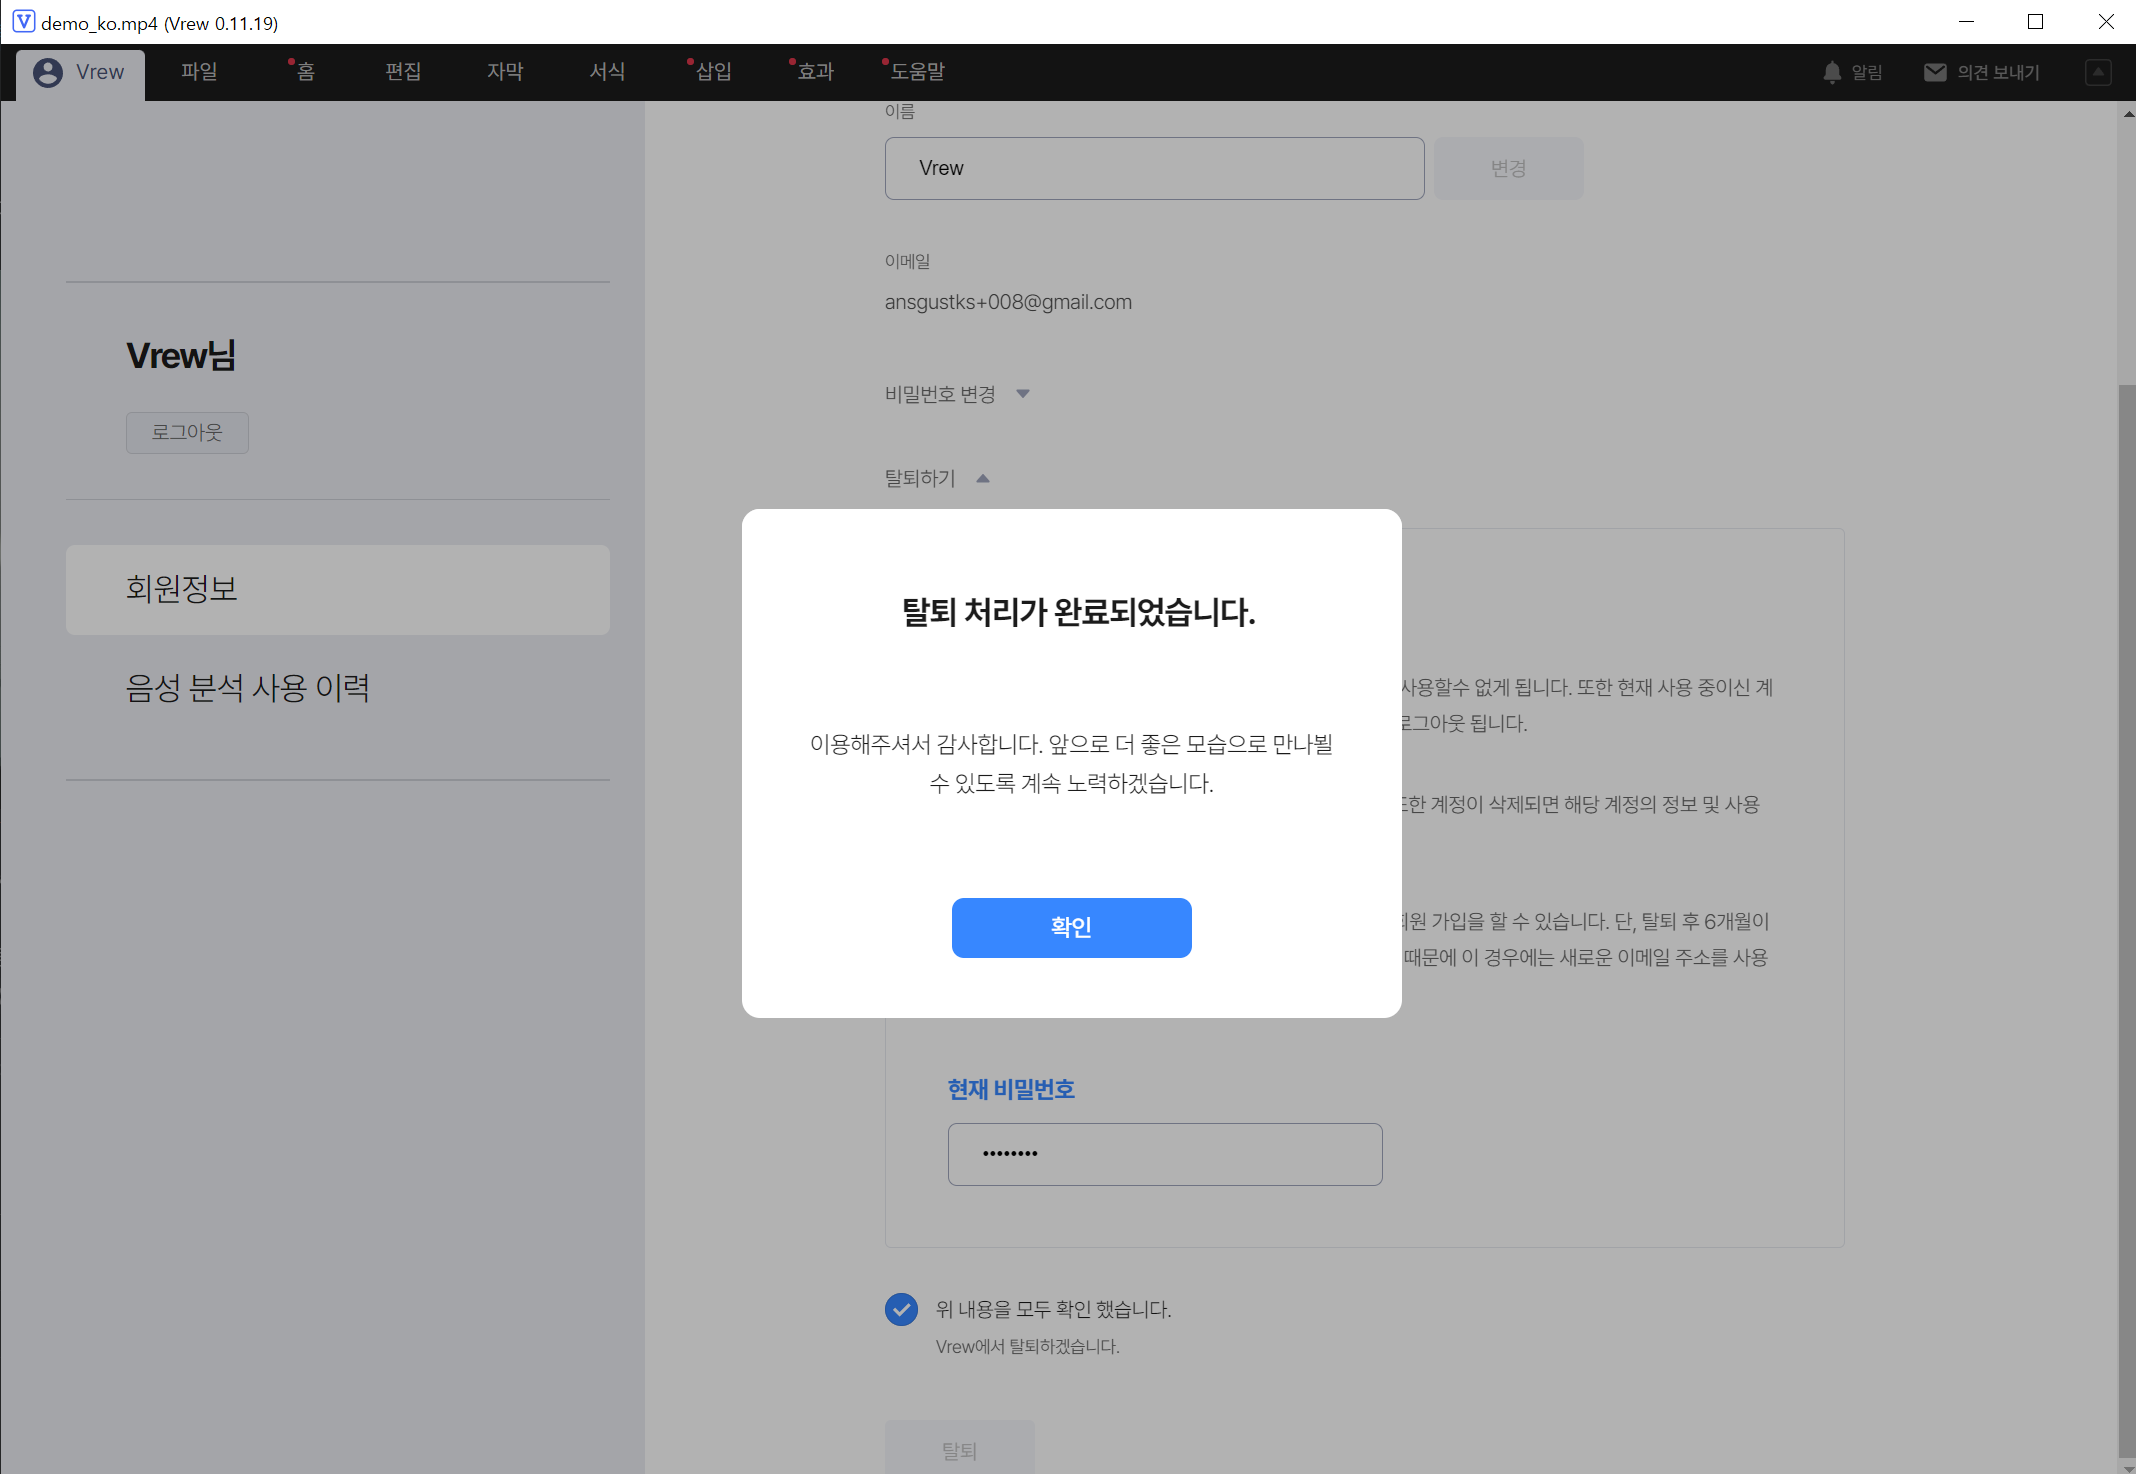Click the name input field containing Vrew
Viewport: 2136px width, 1474px height.
tap(1153, 168)
